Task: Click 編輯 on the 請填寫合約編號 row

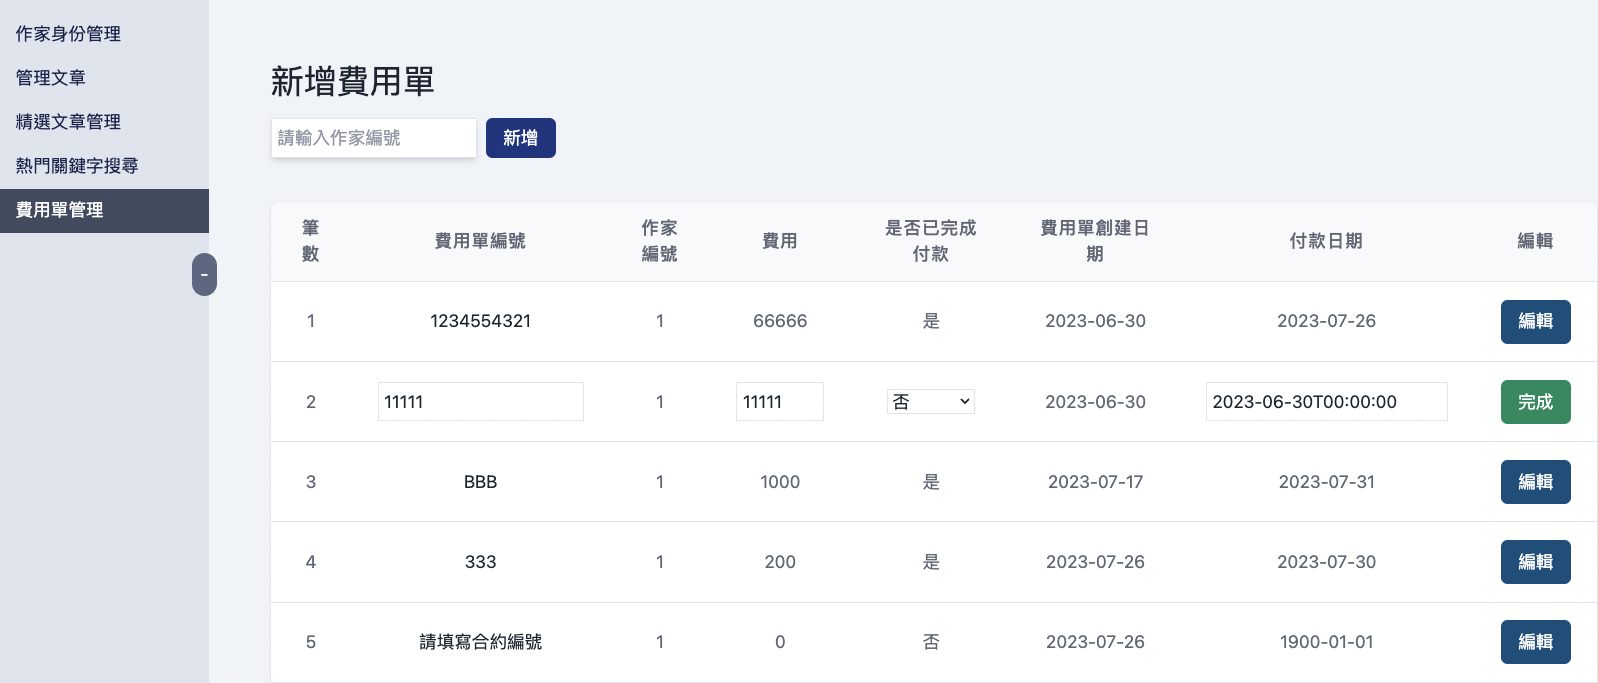Action: 1535,642
